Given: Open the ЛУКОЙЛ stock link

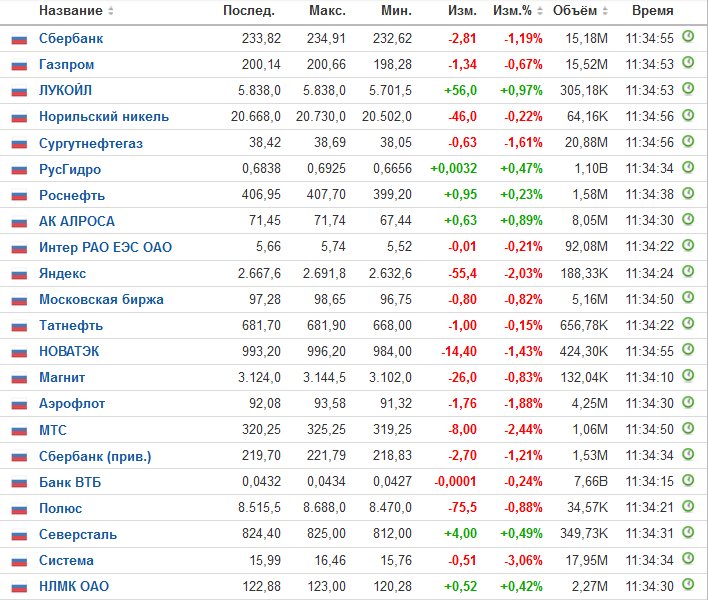Looking at the screenshot, I should [65, 91].
